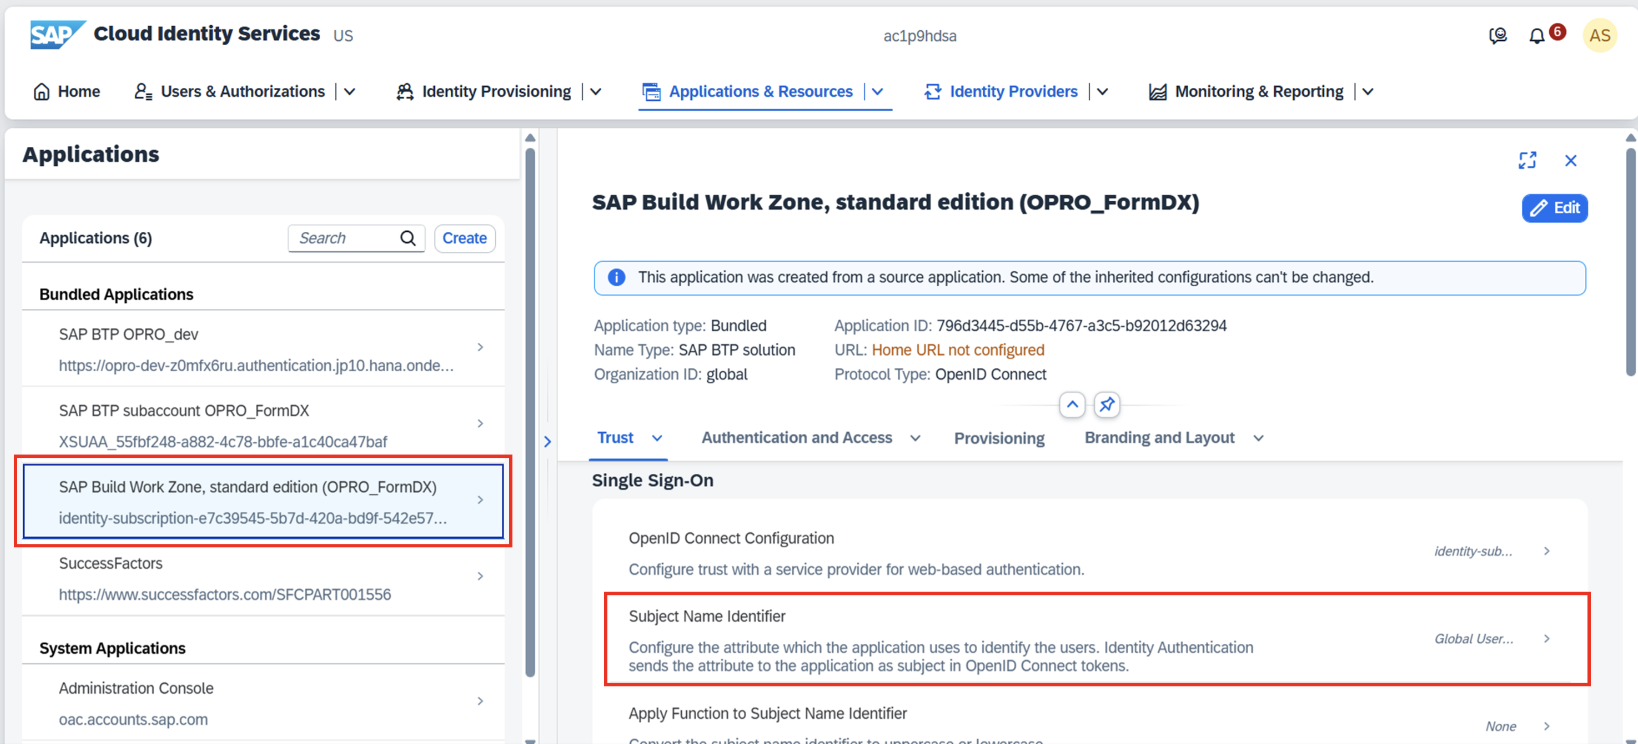This screenshot has width=1638, height=744.
Task: Open the notifications bell icon
Action: [x=1537, y=36]
